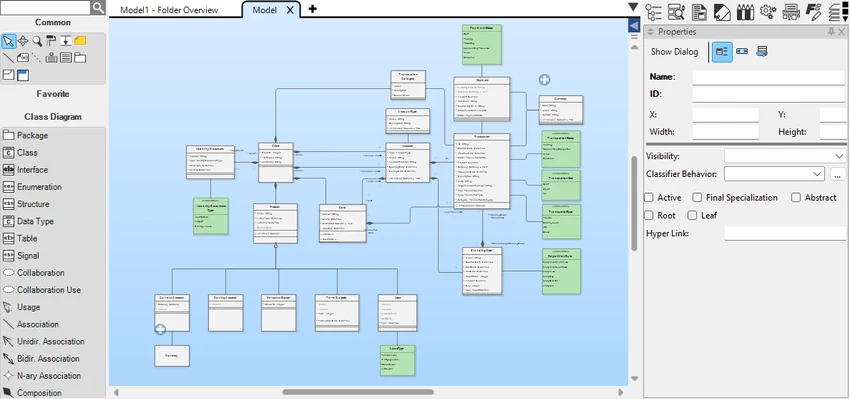Open the tab list dropdown arrow
Image resolution: width=850 pixels, height=399 pixels.
tap(633, 7)
